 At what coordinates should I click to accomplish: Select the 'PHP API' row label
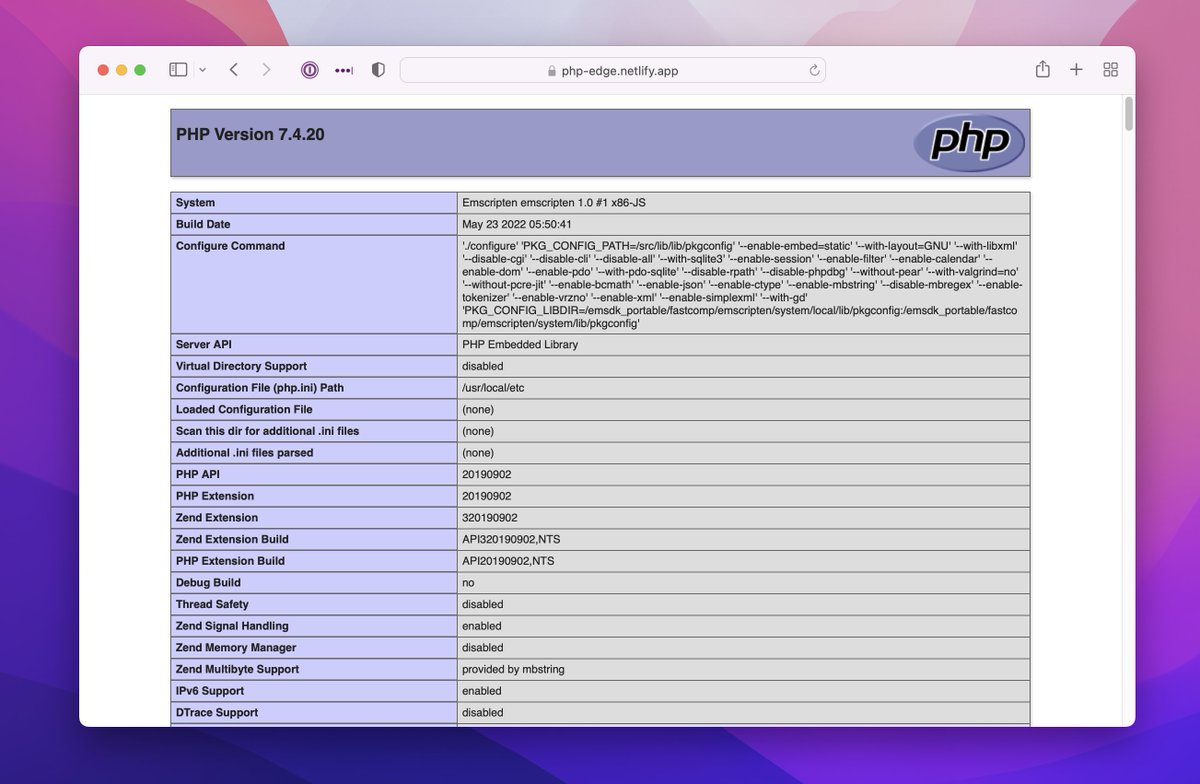(x=197, y=474)
